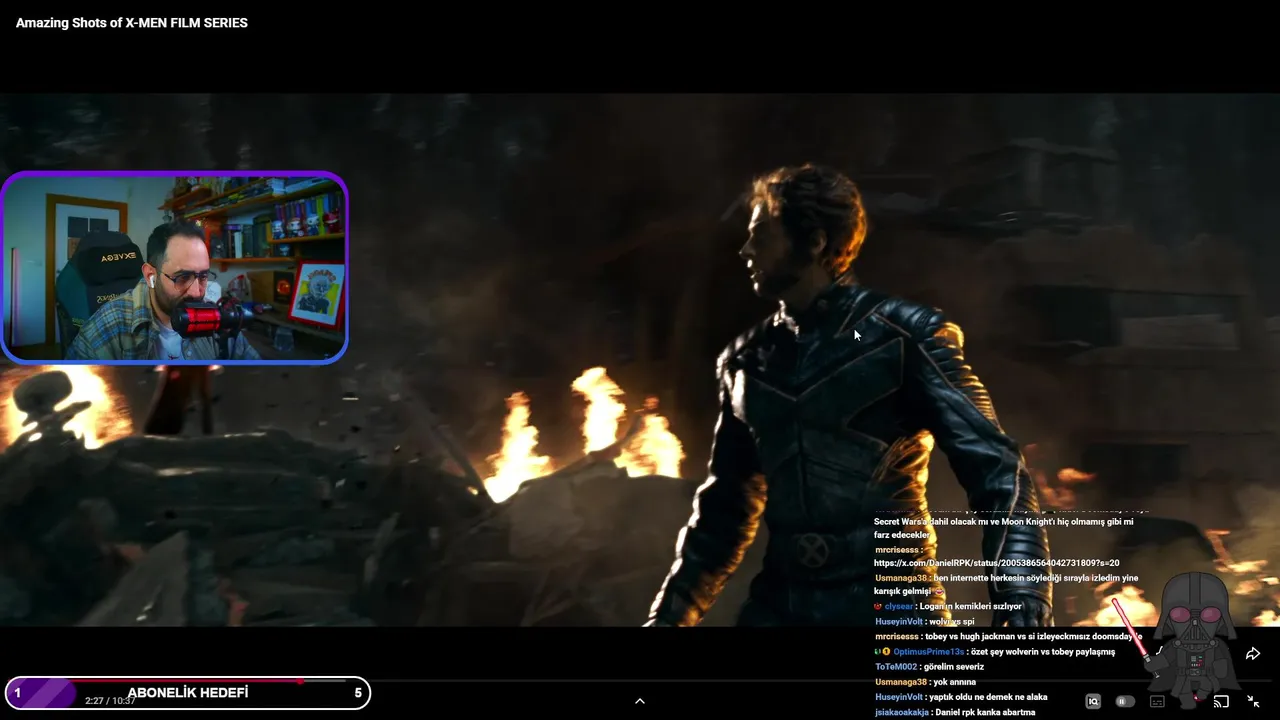The image size is (1280, 720).
Task: Click the username jsiakaoakakja in chat
Action: click(901, 713)
